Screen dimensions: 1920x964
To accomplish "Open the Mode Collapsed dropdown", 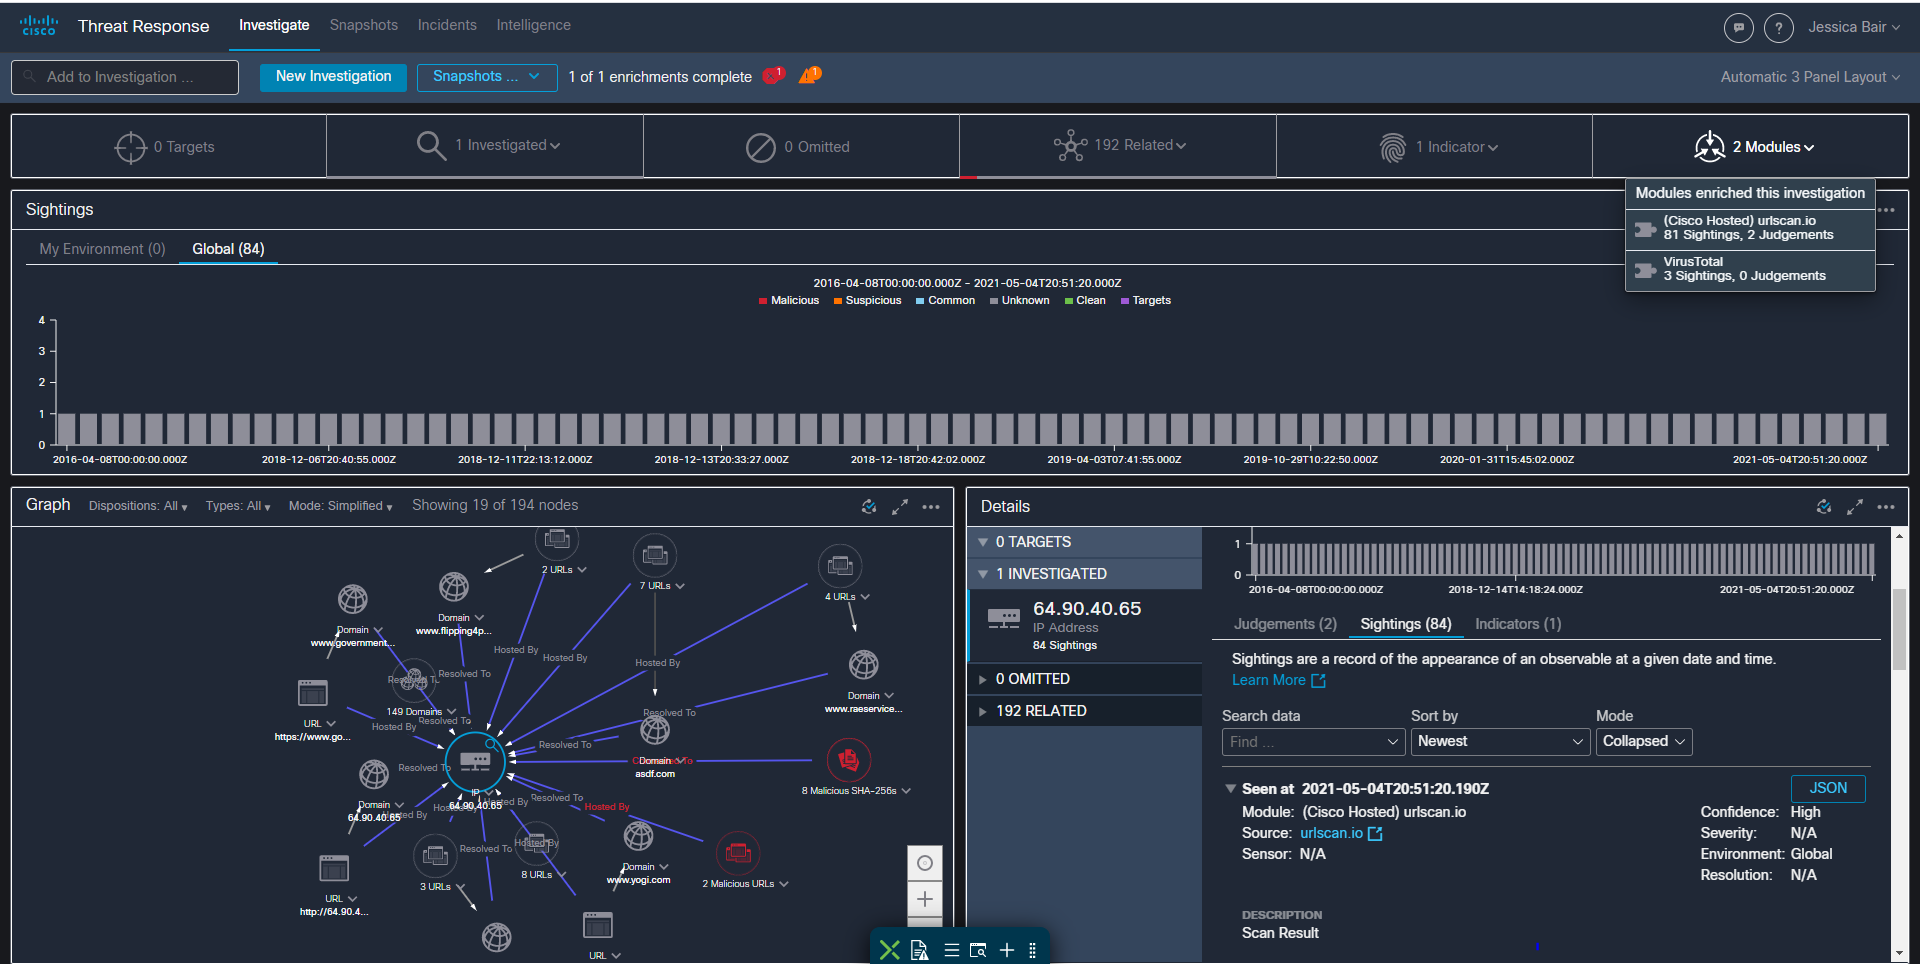I will [x=1644, y=742].
